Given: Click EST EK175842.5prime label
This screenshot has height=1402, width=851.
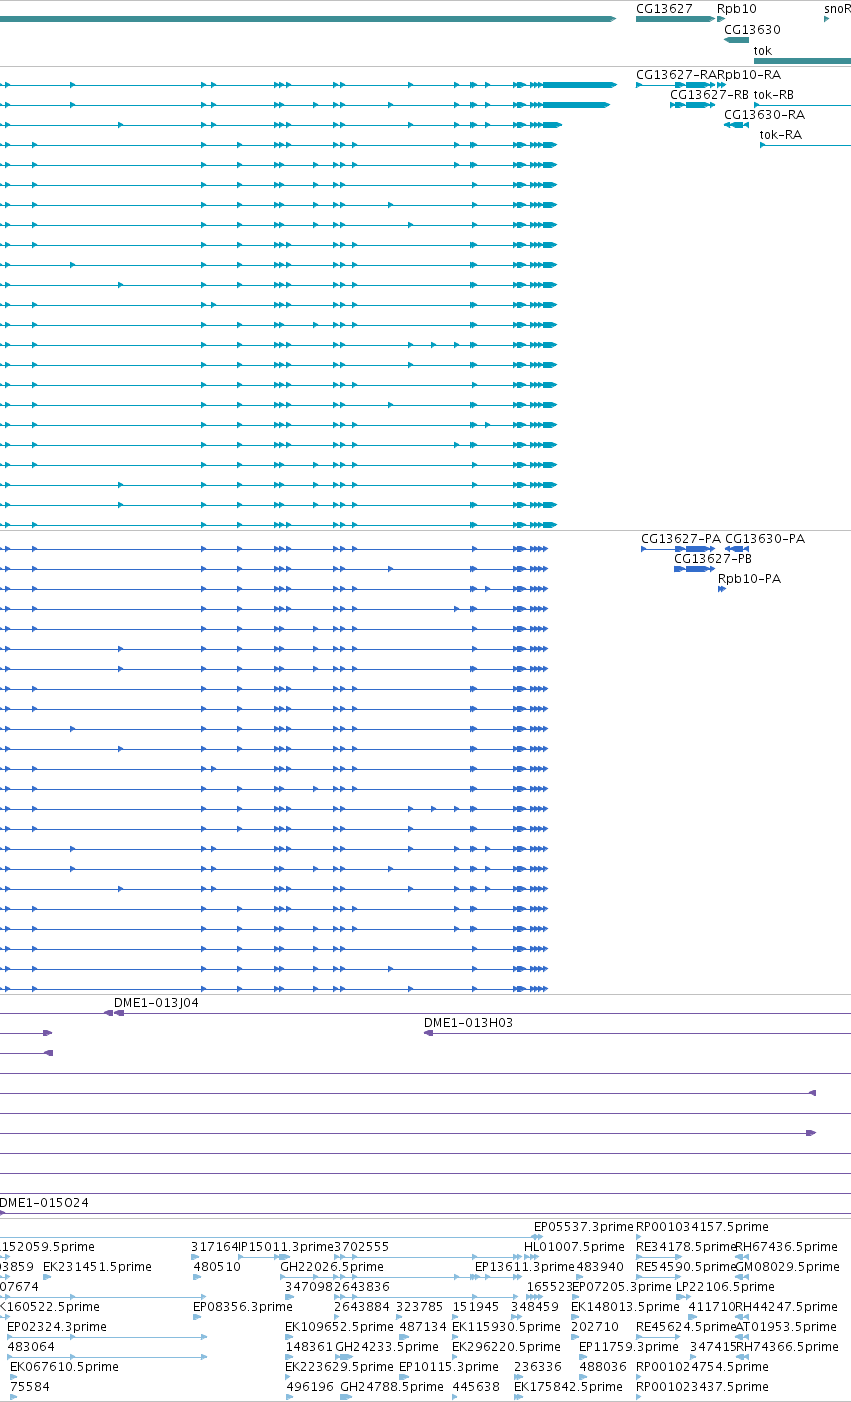Looking at the screenshot, I should tap(568, 1387).
